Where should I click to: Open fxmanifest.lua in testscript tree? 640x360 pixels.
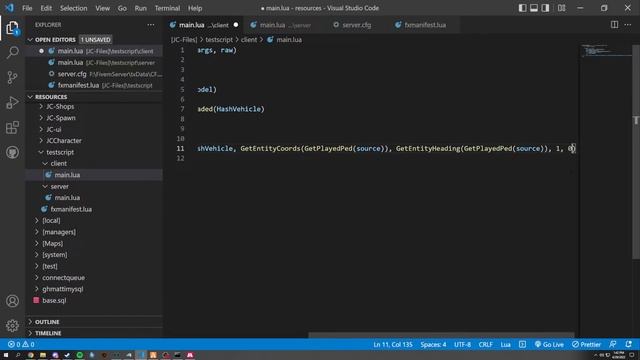tap(71, 209)
